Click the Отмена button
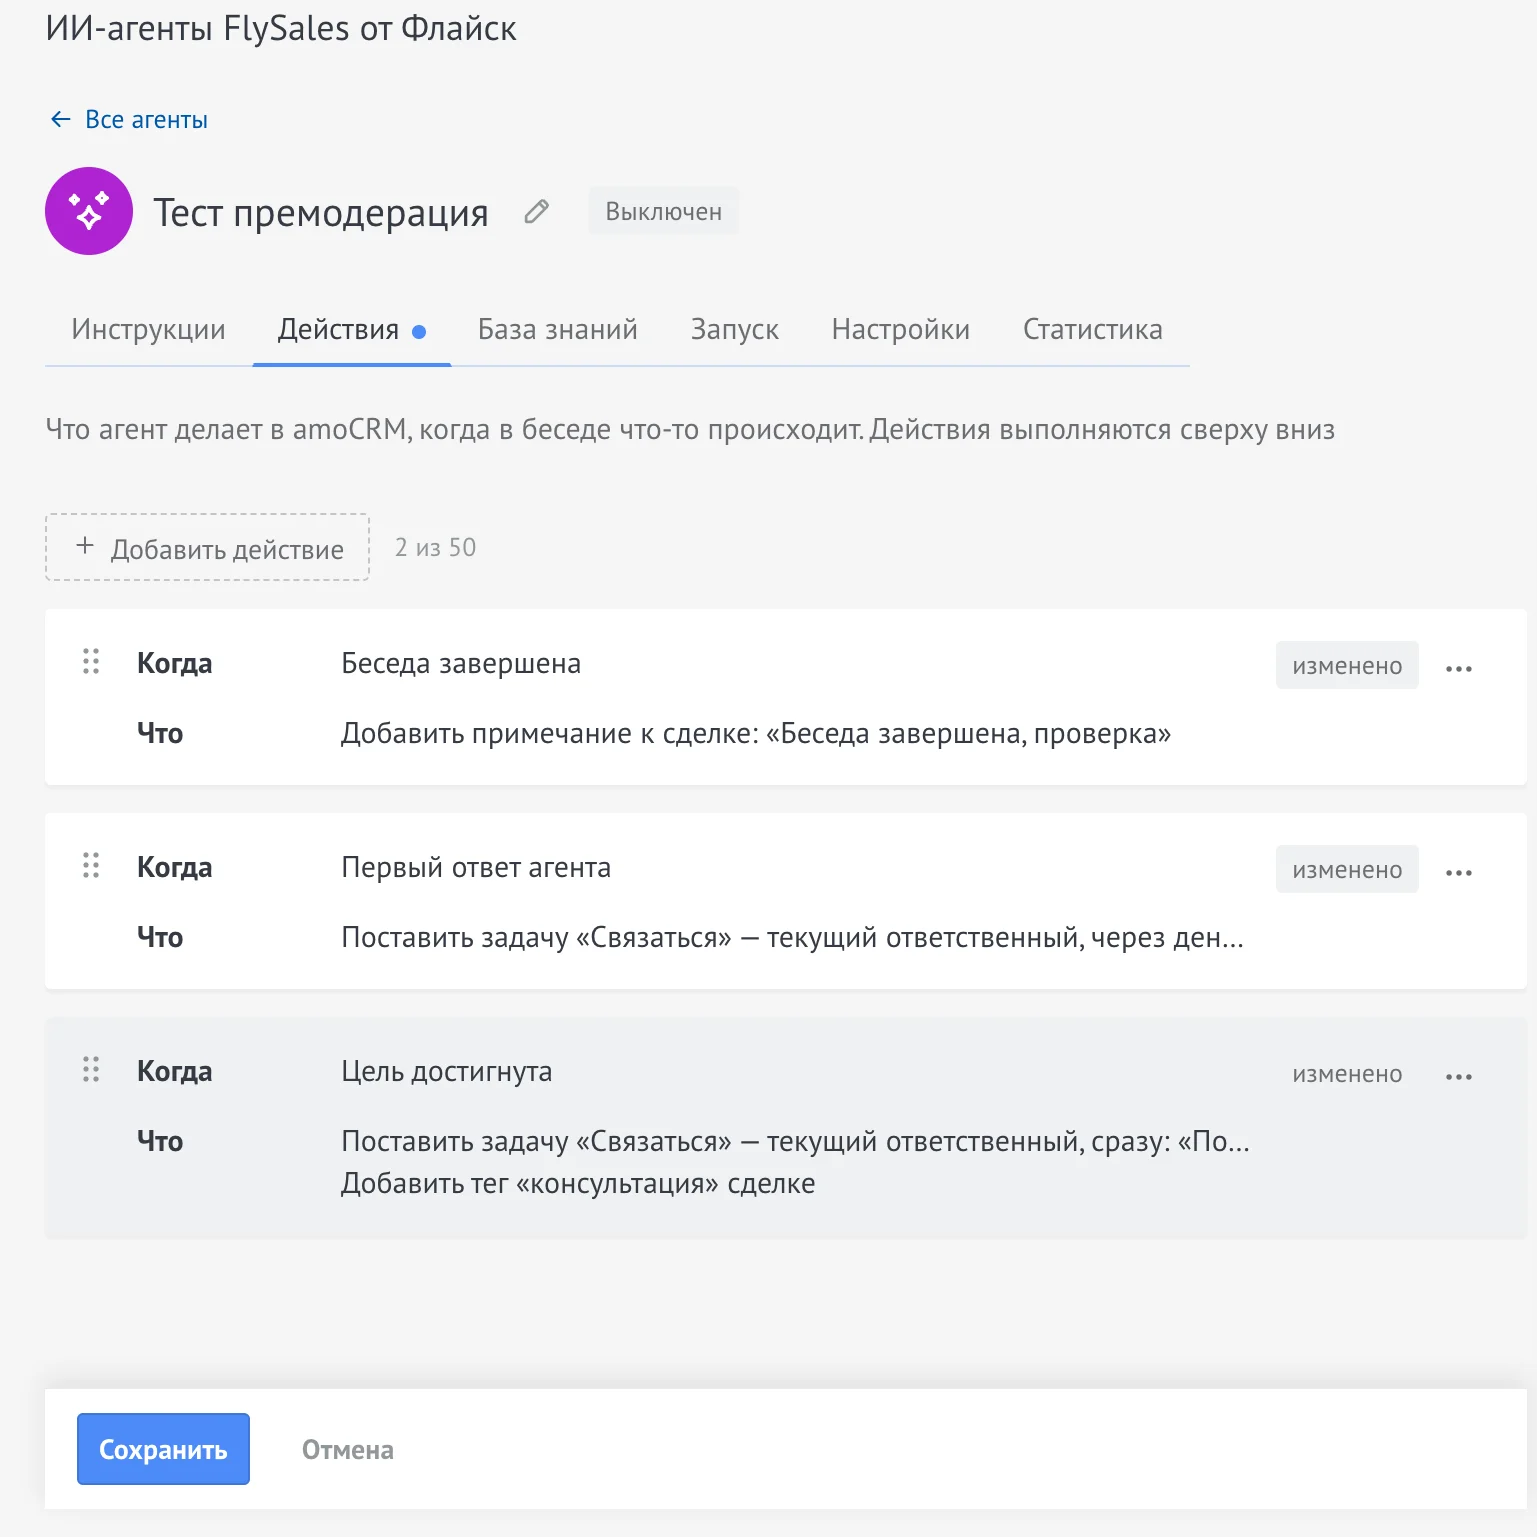 point(348,1449)
